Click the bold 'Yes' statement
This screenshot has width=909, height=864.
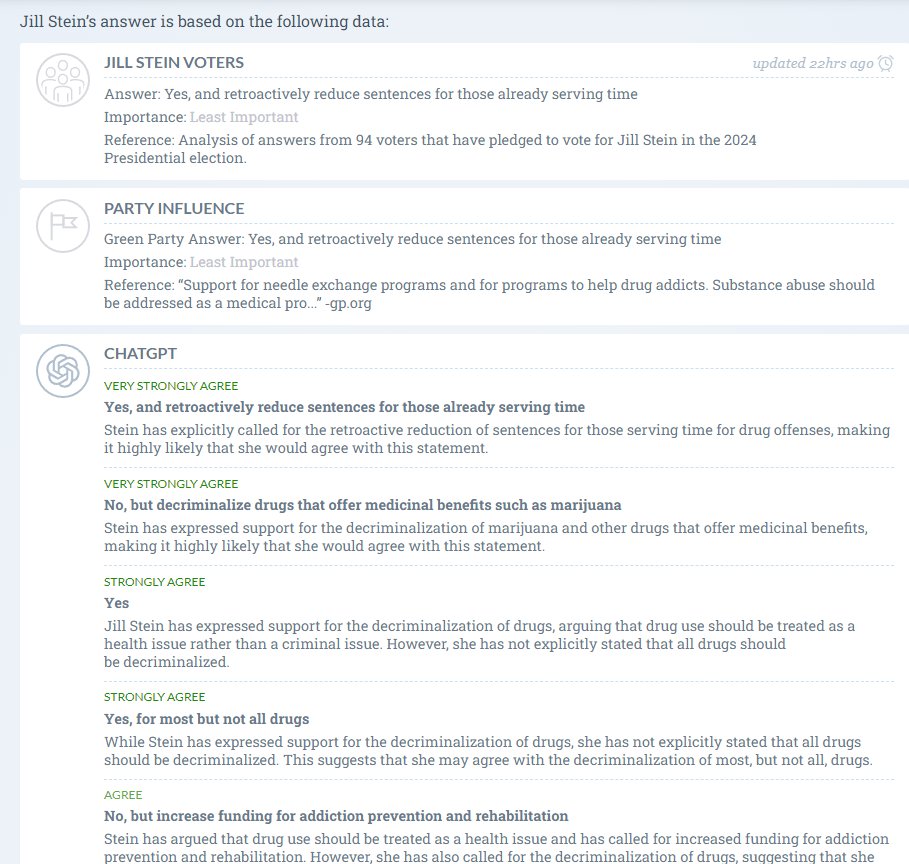pyautogui.click(x=117, y=603)
